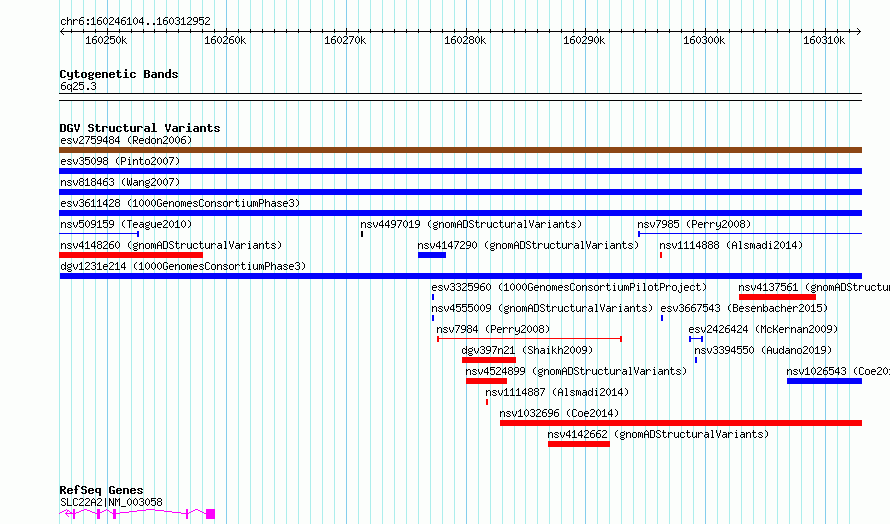
Task: Select the nsv4137561 red variant bar
Action: coord(777,297)
